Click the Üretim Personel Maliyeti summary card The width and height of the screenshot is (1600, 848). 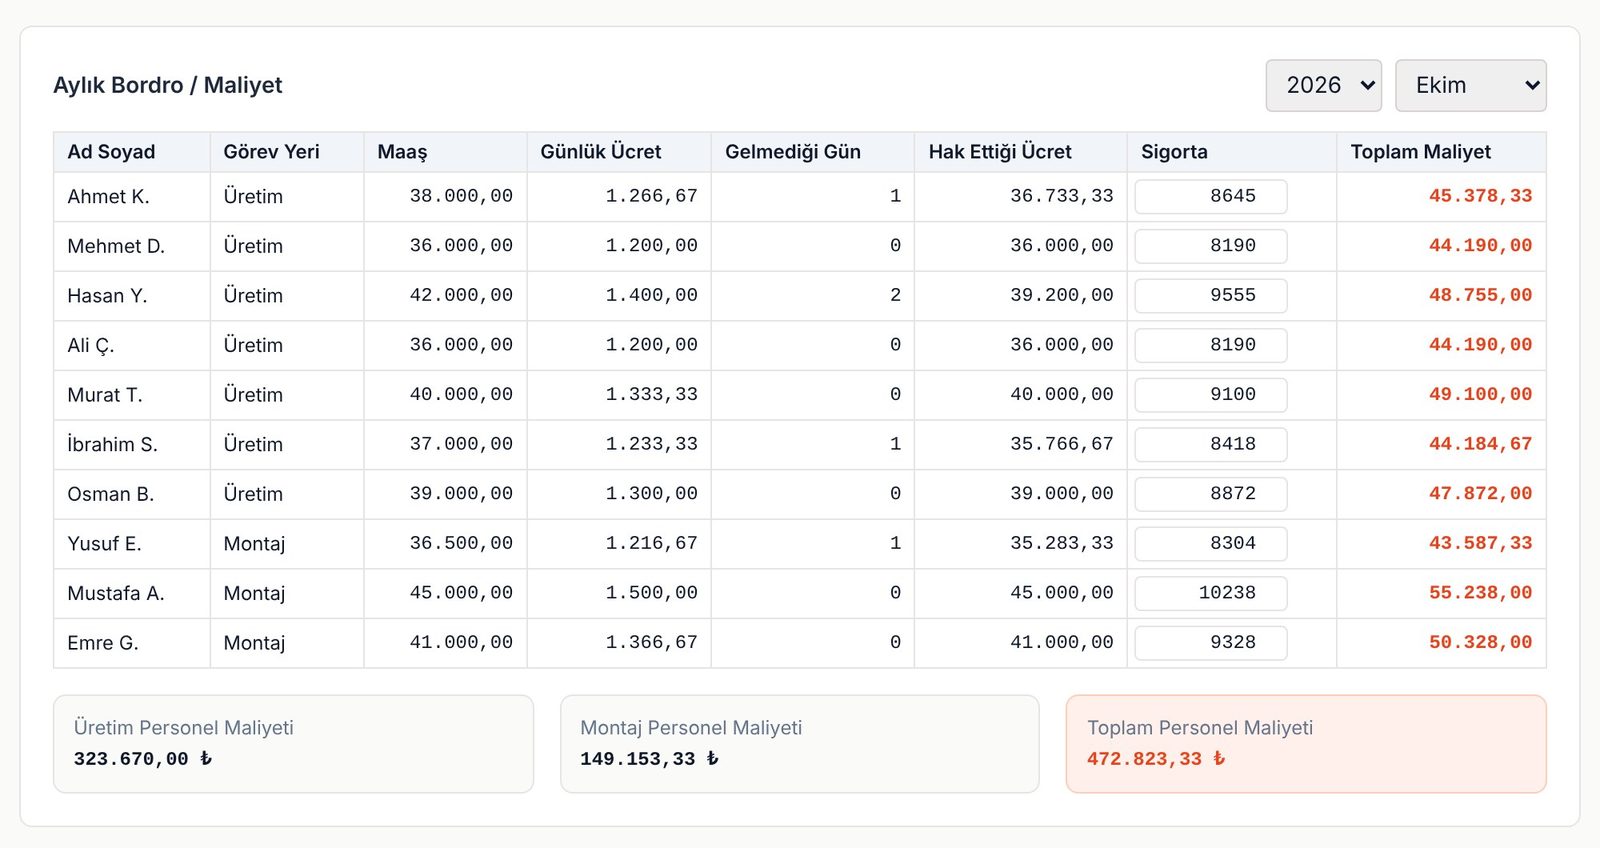click(x=293, y=744)
